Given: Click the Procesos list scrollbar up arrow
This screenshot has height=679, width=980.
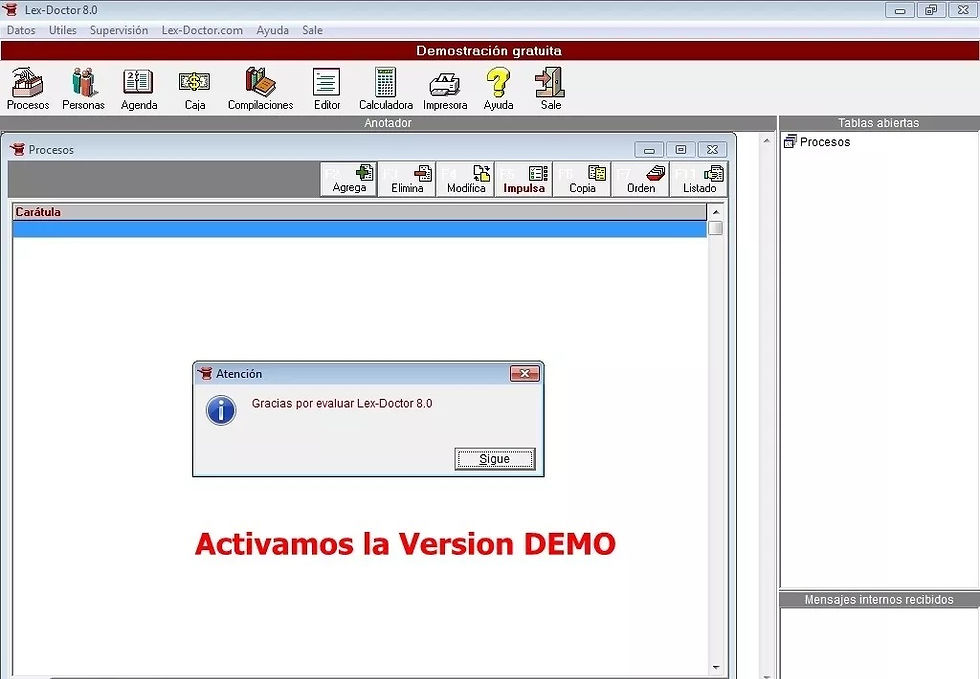Looking at the screenshot, I should [x=716, y=212].
